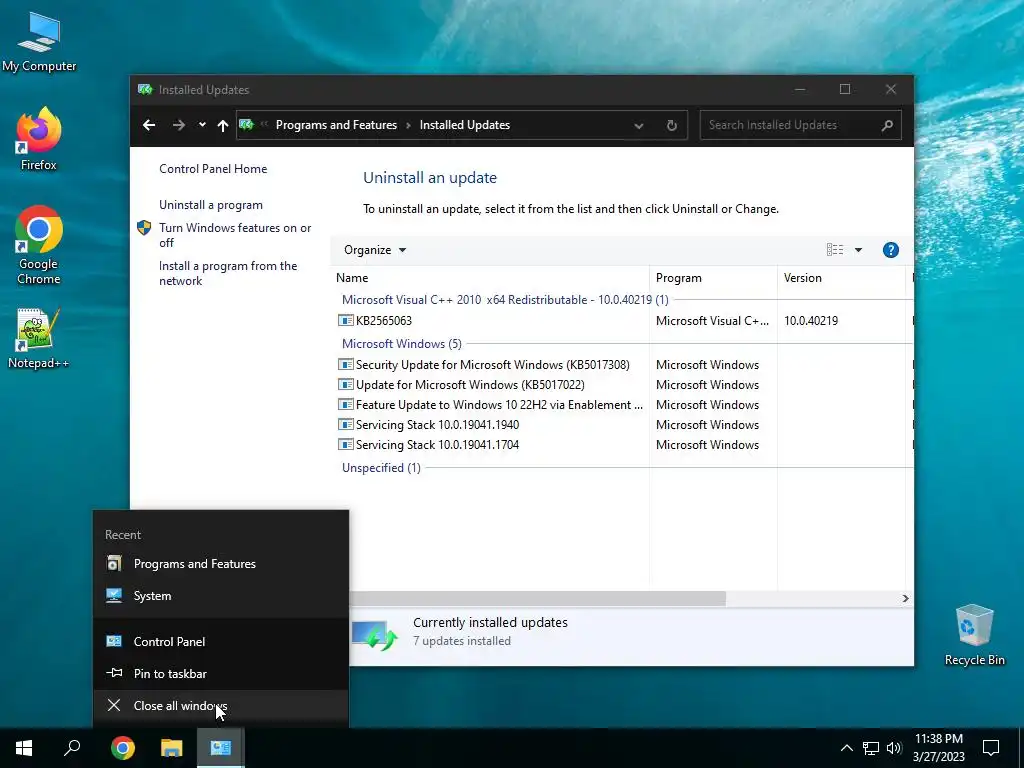The image size is (1024, 768).
Task: Open Control Panel Home link
Action: [x=213, y=168]
